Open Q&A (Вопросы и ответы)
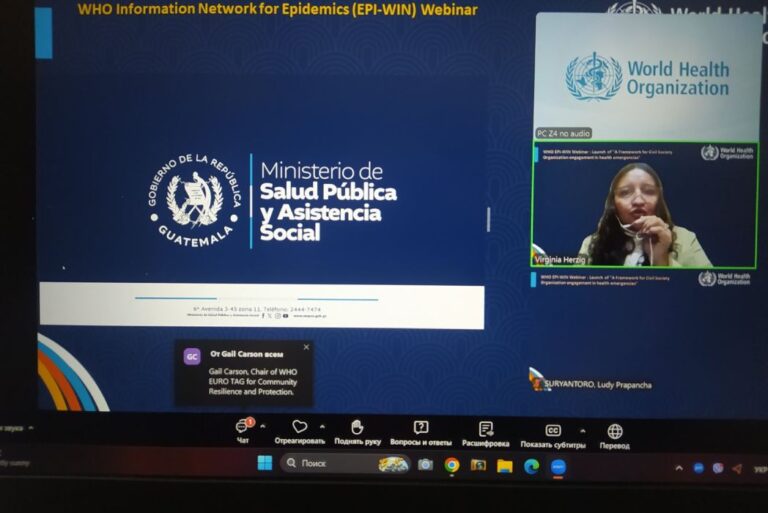The width and height of the screenshot is (768, 513). coord(421,428)
